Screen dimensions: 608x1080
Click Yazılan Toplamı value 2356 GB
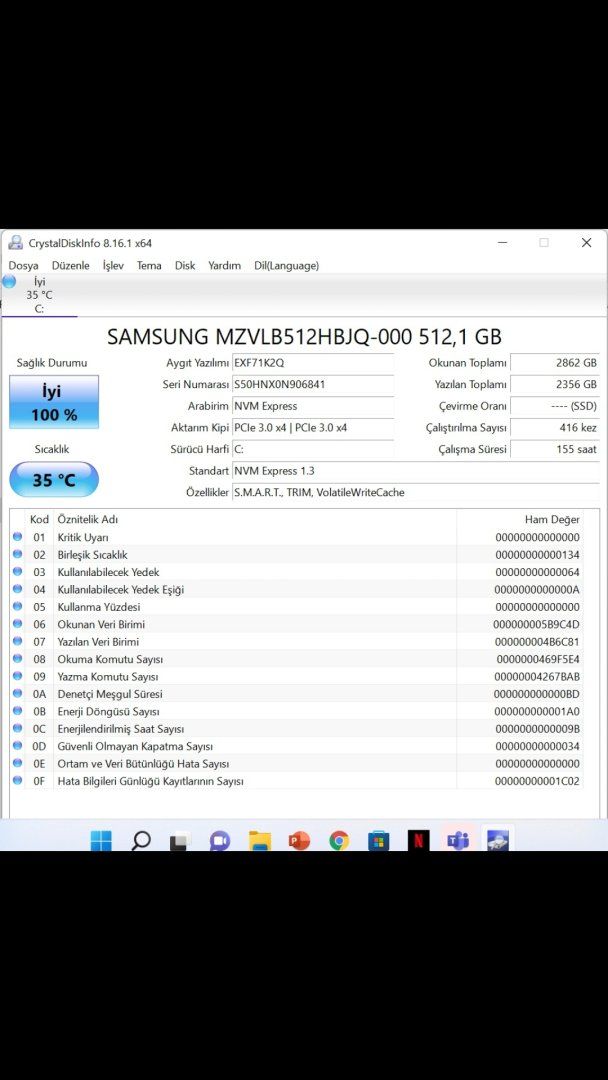(x=555, y=384)
